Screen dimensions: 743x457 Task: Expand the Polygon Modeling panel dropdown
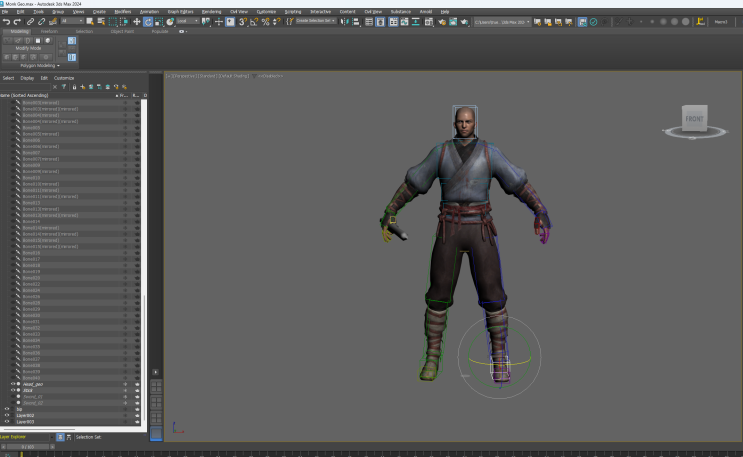pos(40,65)
